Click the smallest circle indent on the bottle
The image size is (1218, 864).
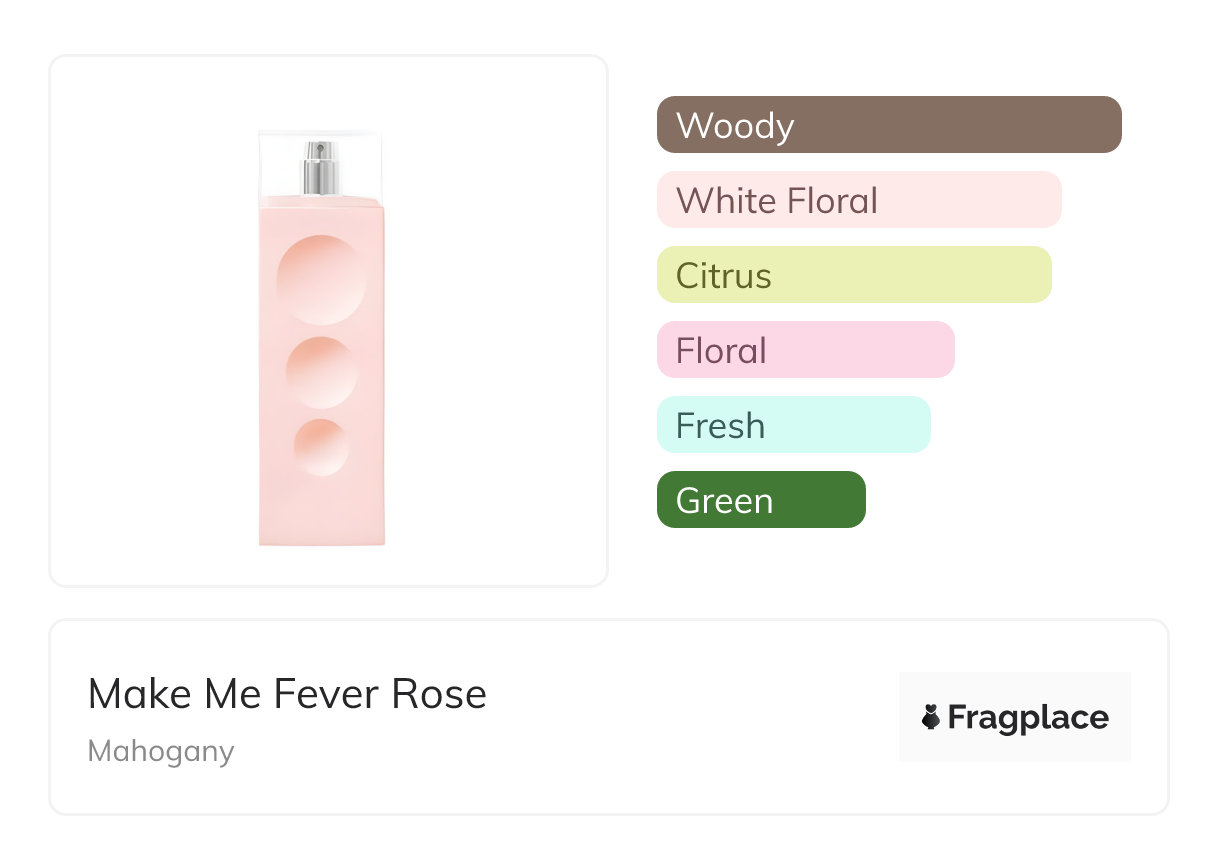pyautogui.click(x=321, y=447)
